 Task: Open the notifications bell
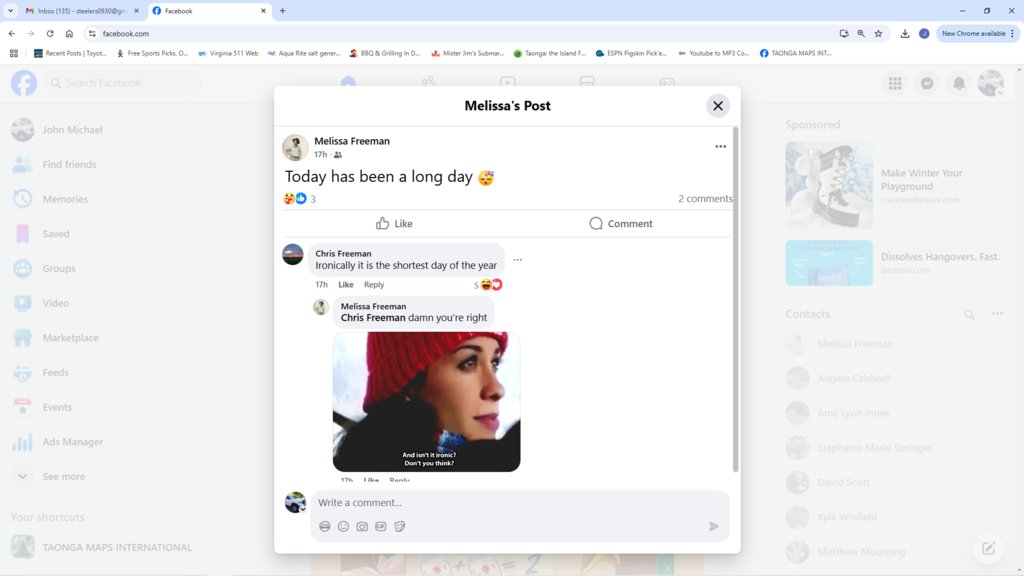[x=959, y=83]
